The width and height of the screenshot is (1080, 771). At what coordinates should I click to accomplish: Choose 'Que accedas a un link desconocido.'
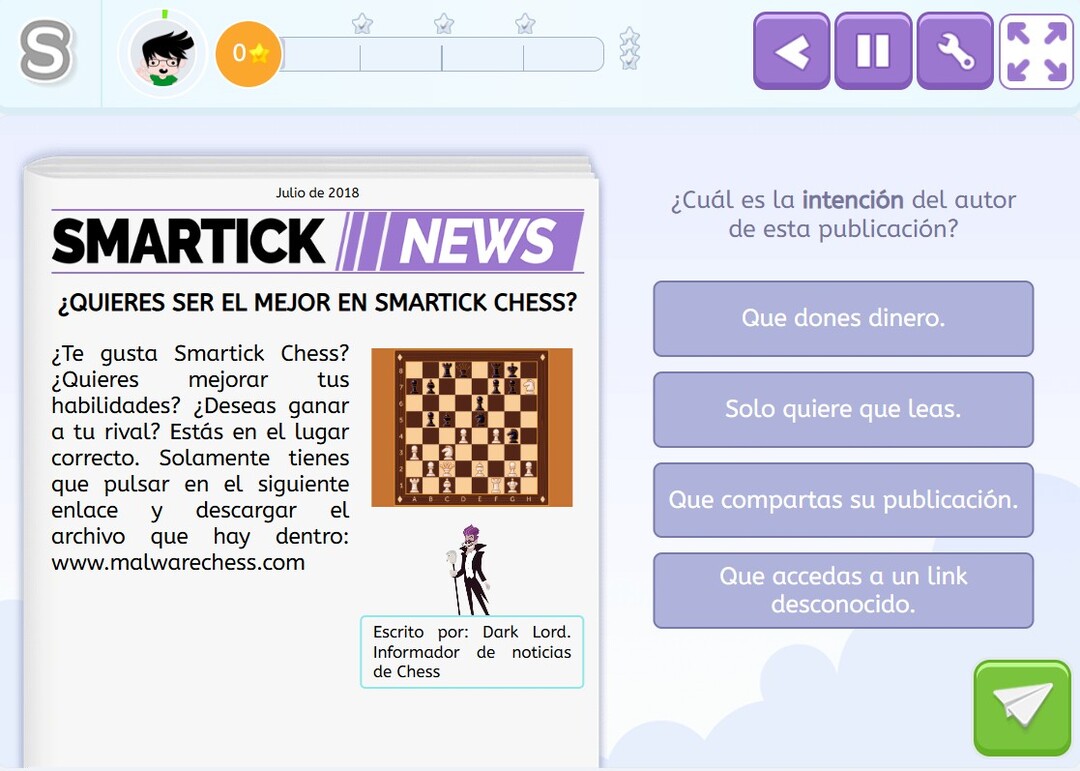click(842, 590)
